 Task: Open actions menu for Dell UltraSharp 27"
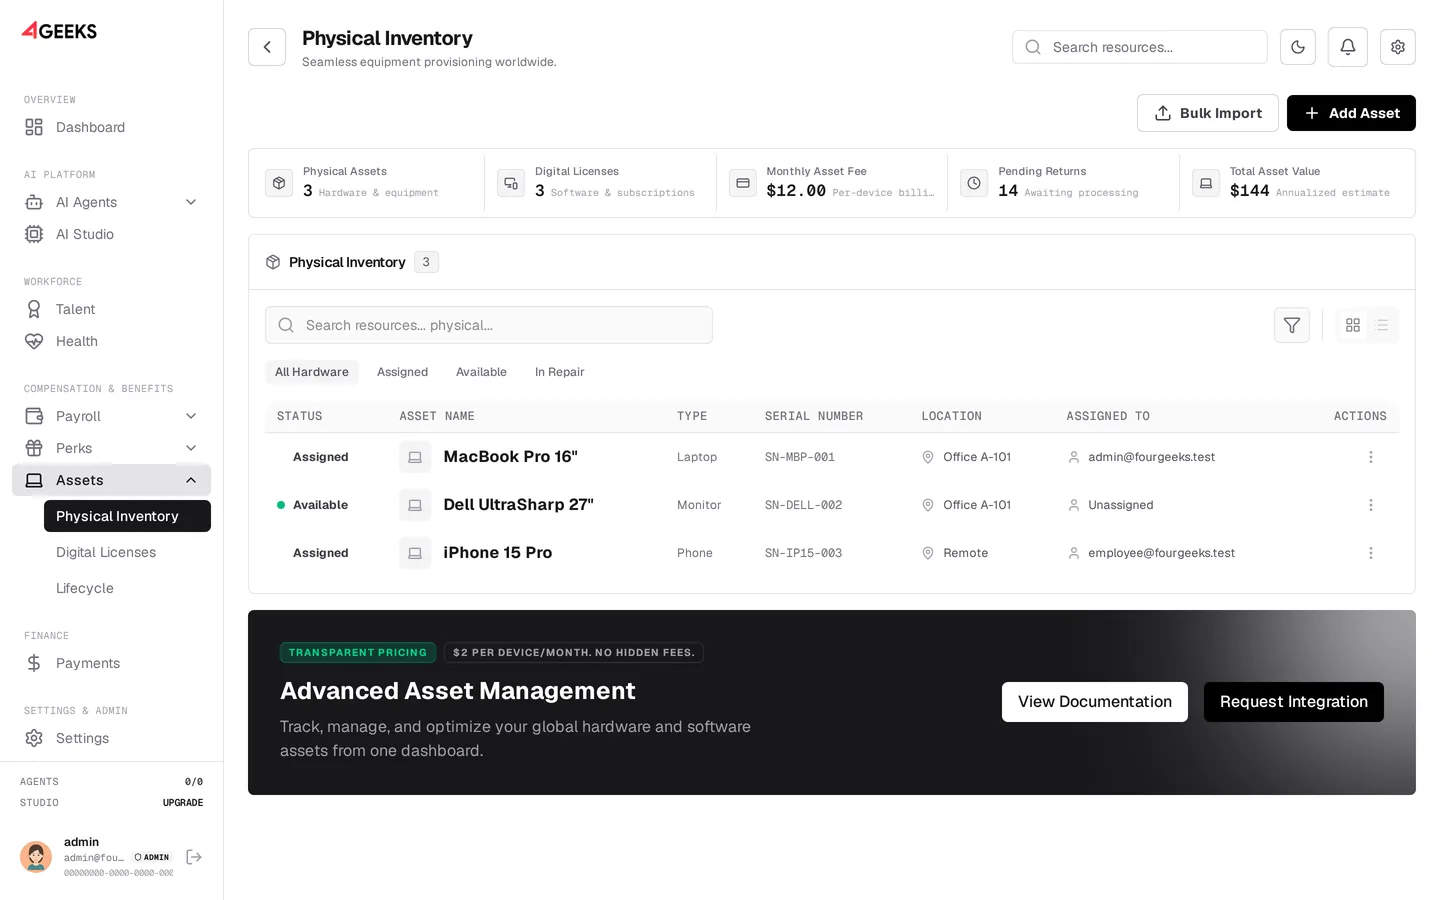(x=1371, y=505)
